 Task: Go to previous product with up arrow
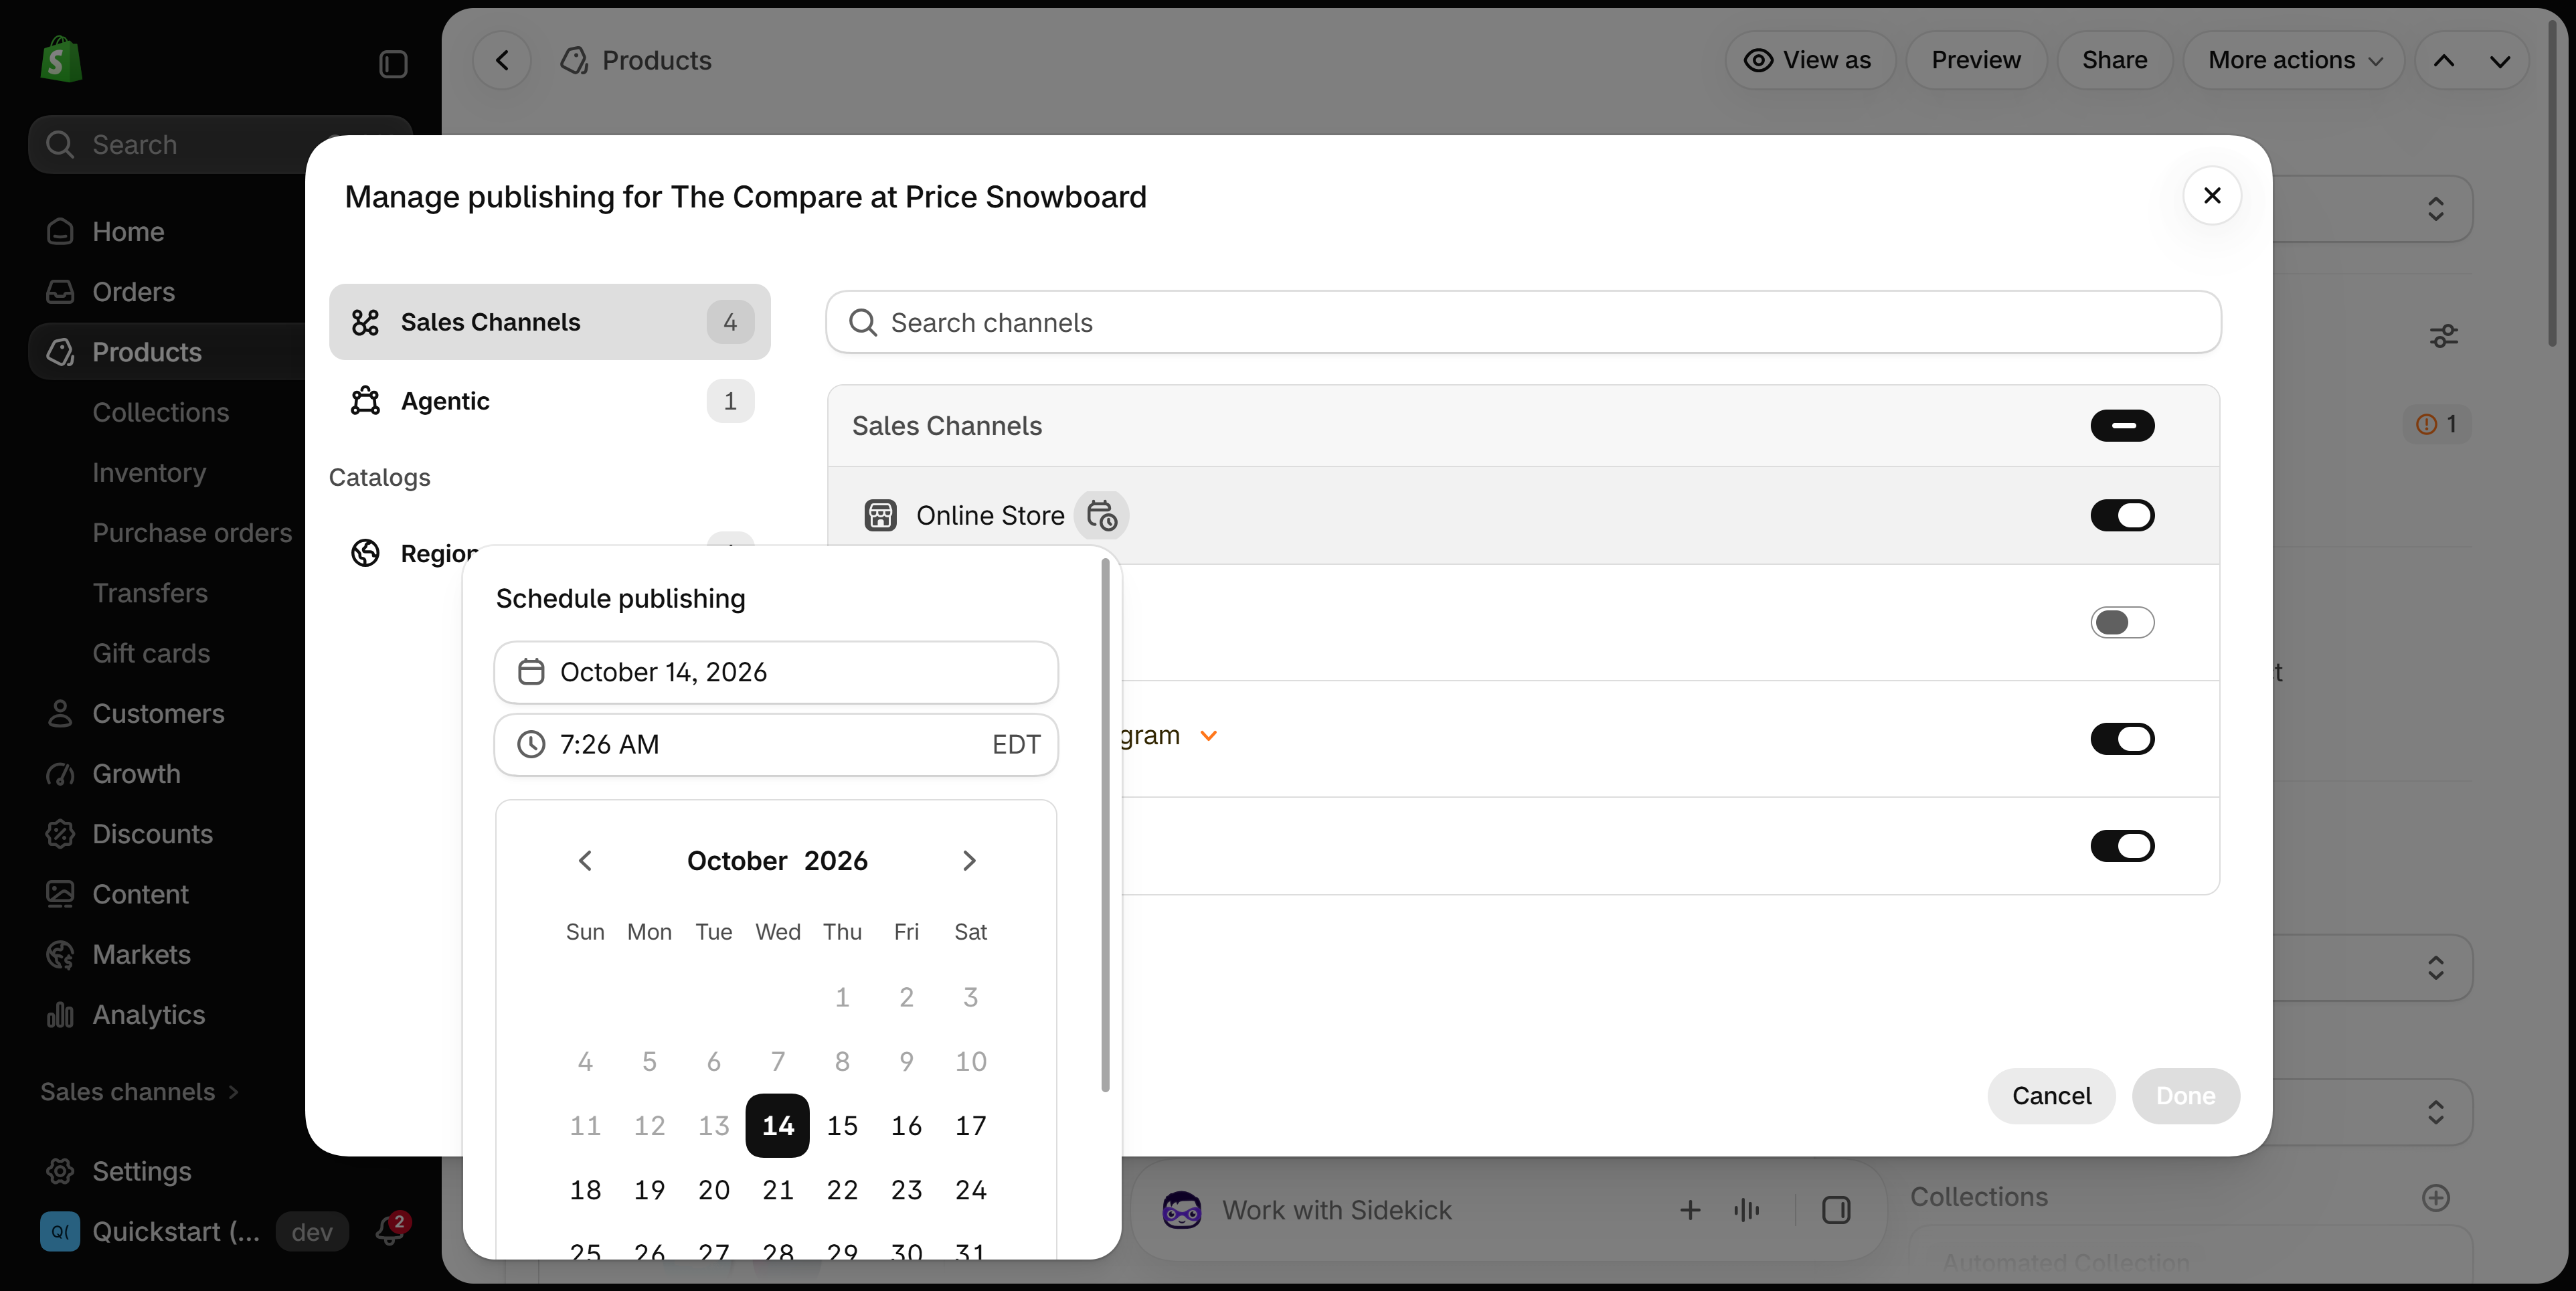tap(2444, 61)
